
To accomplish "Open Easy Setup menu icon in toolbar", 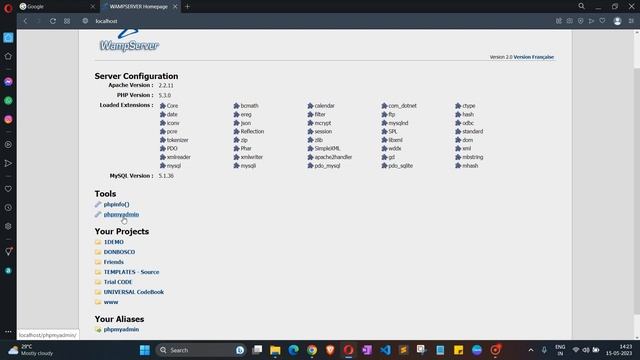I will click(x=631, y=21).
